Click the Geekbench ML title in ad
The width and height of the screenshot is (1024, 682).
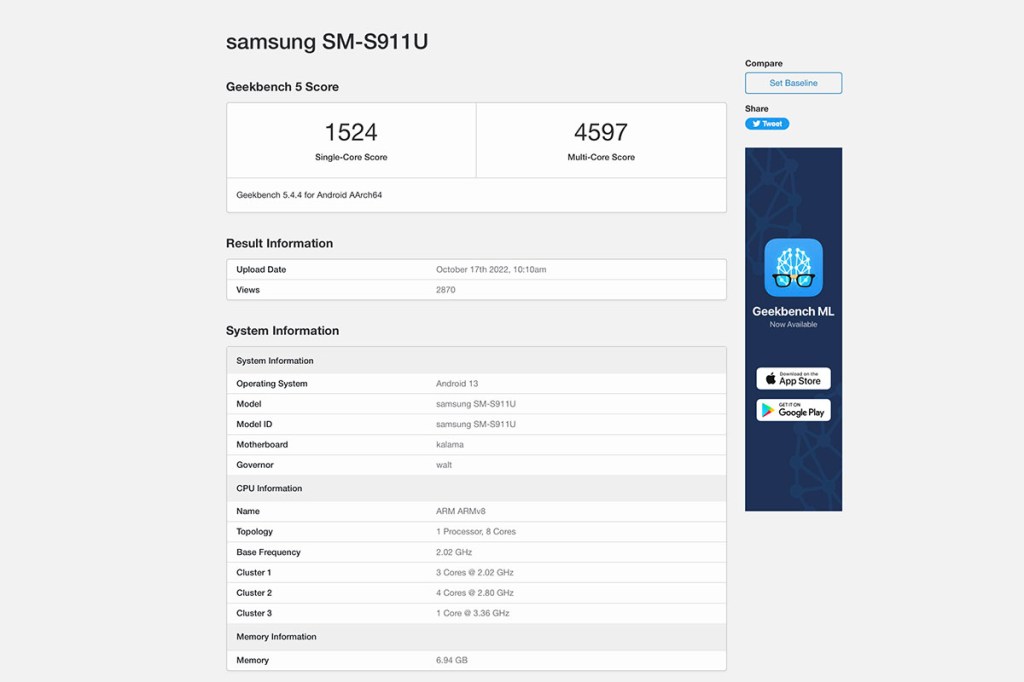793,312
